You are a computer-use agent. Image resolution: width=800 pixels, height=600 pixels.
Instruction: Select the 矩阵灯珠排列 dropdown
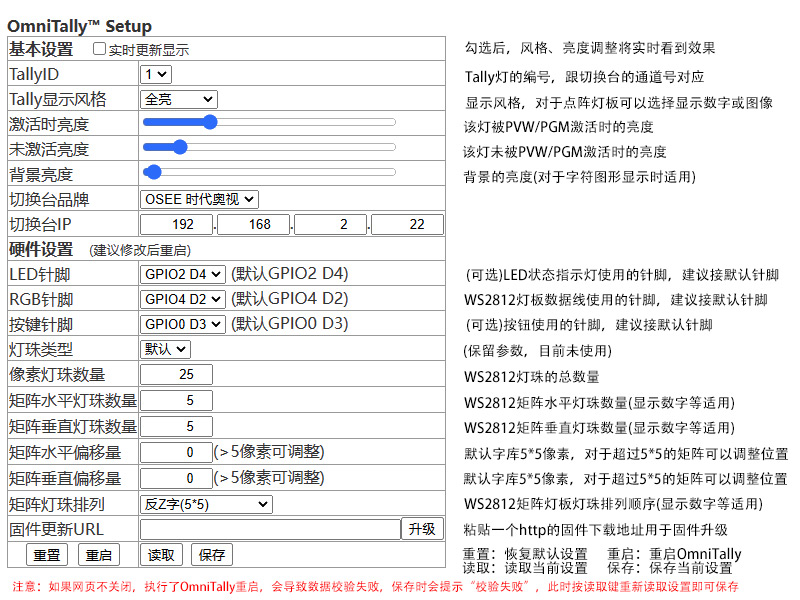coord(205,504)
